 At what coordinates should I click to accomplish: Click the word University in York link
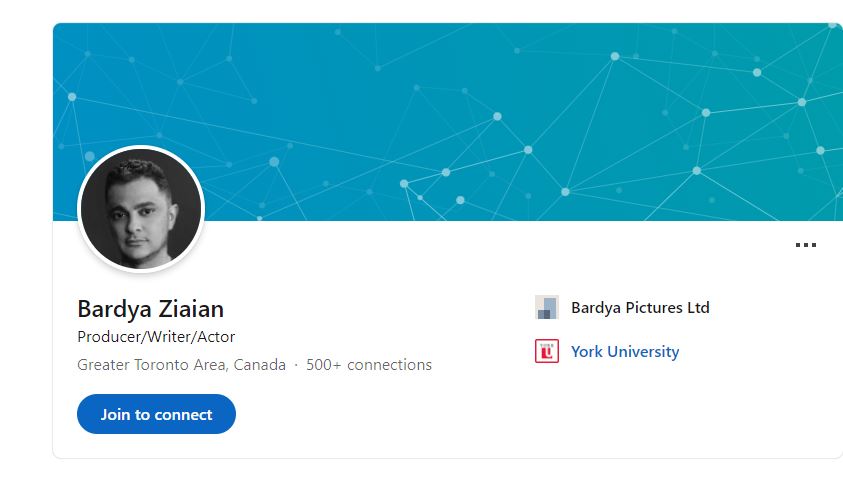click(x=643, y=352)
